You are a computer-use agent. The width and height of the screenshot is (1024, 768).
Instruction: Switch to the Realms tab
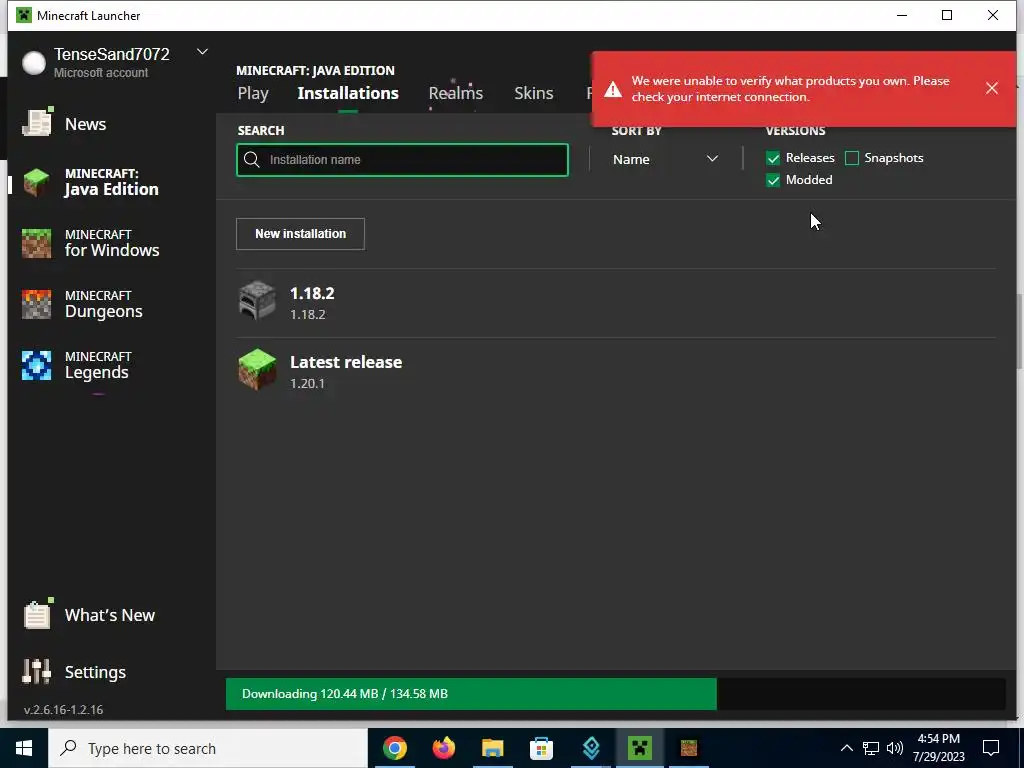pyautogui.click(x=456, y=93)
